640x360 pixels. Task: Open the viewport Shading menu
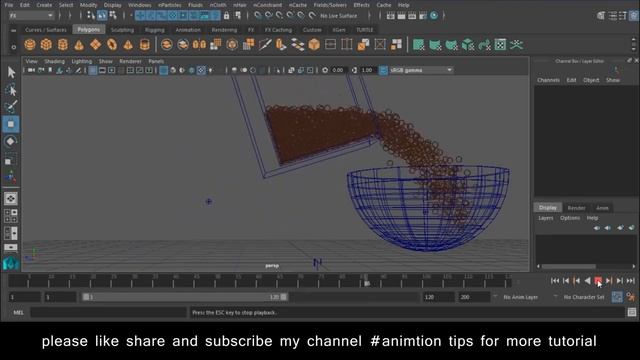click(54, 61)
